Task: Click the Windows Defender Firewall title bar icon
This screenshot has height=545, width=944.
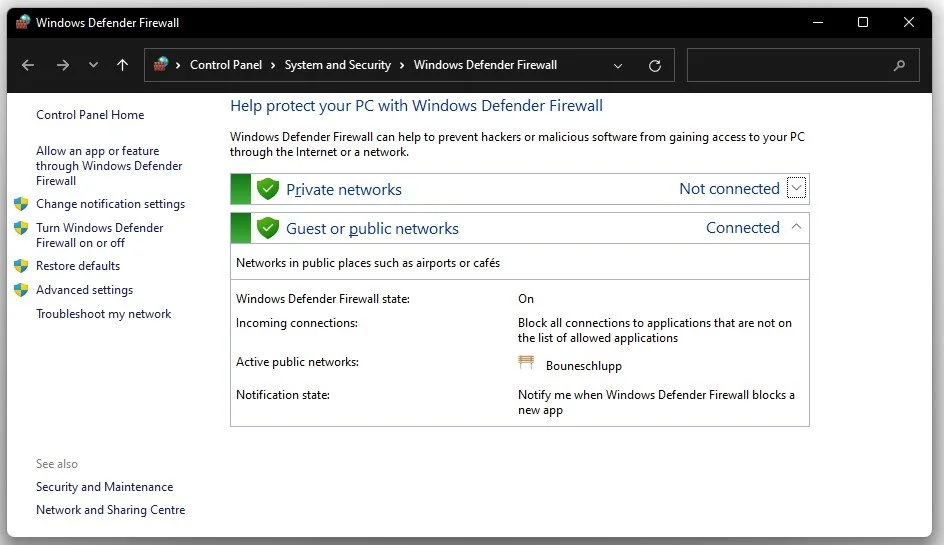Action: (x=23, y=22)
